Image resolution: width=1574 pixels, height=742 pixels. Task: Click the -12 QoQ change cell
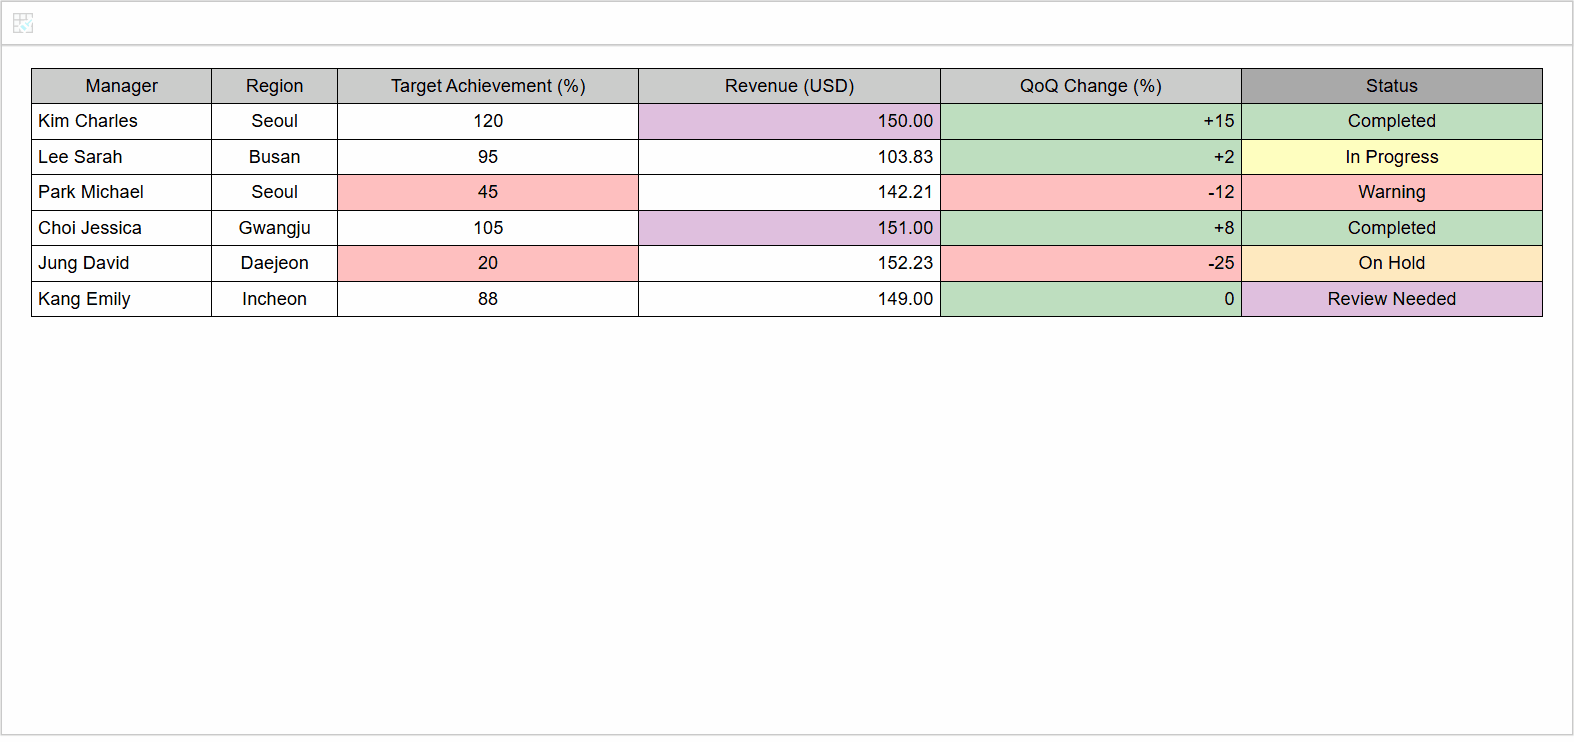[x=1091, y=192]
